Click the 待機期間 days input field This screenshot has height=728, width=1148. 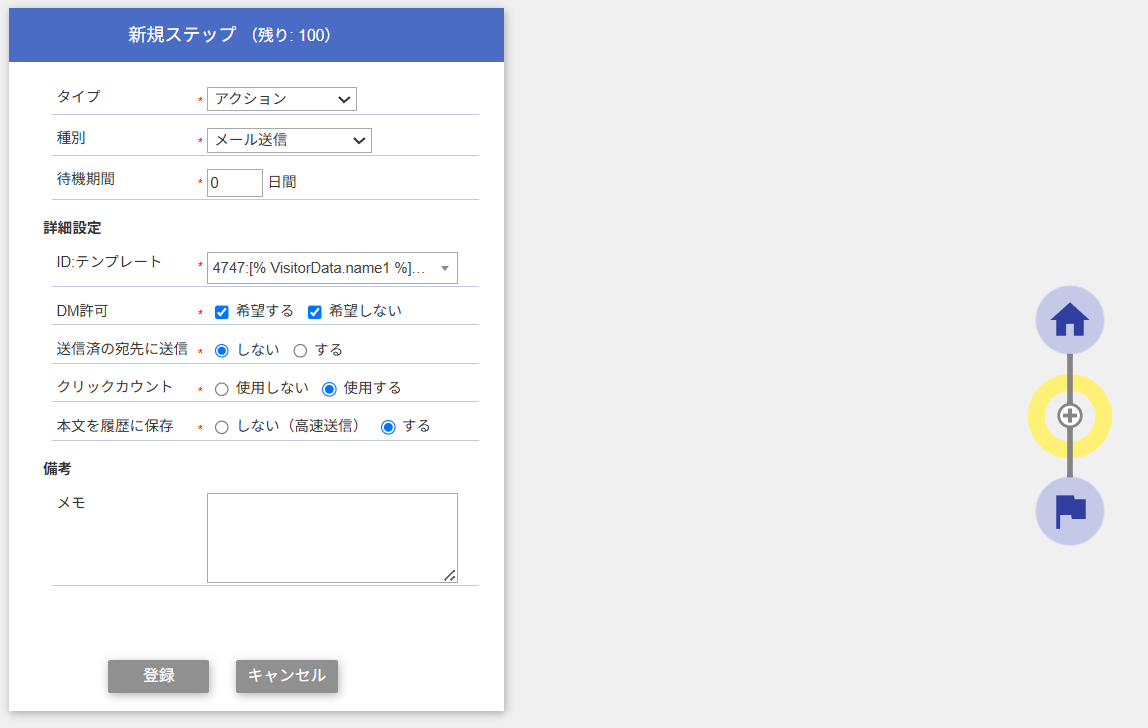(x=234, y=182)
